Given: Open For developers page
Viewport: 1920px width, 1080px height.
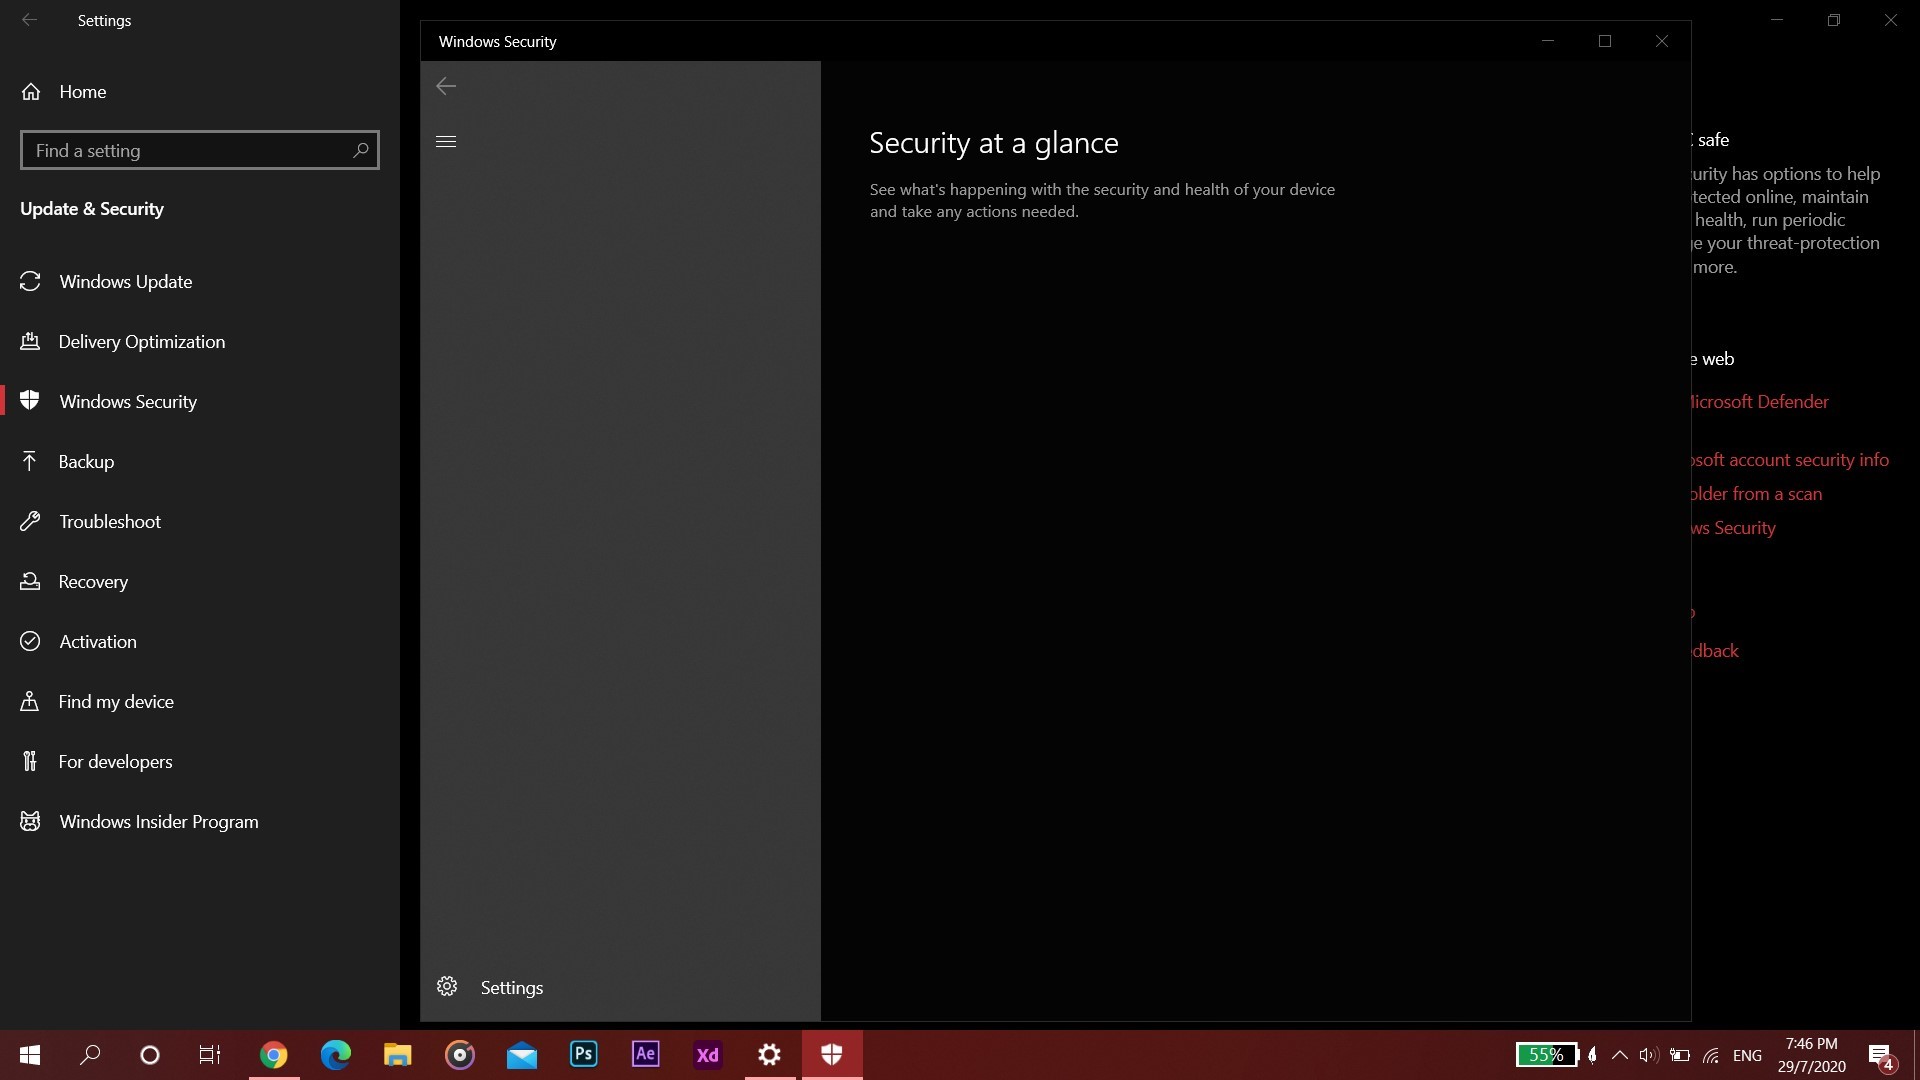Looking at the screenshot, I should pyautogui.click(x=200, y=761).
